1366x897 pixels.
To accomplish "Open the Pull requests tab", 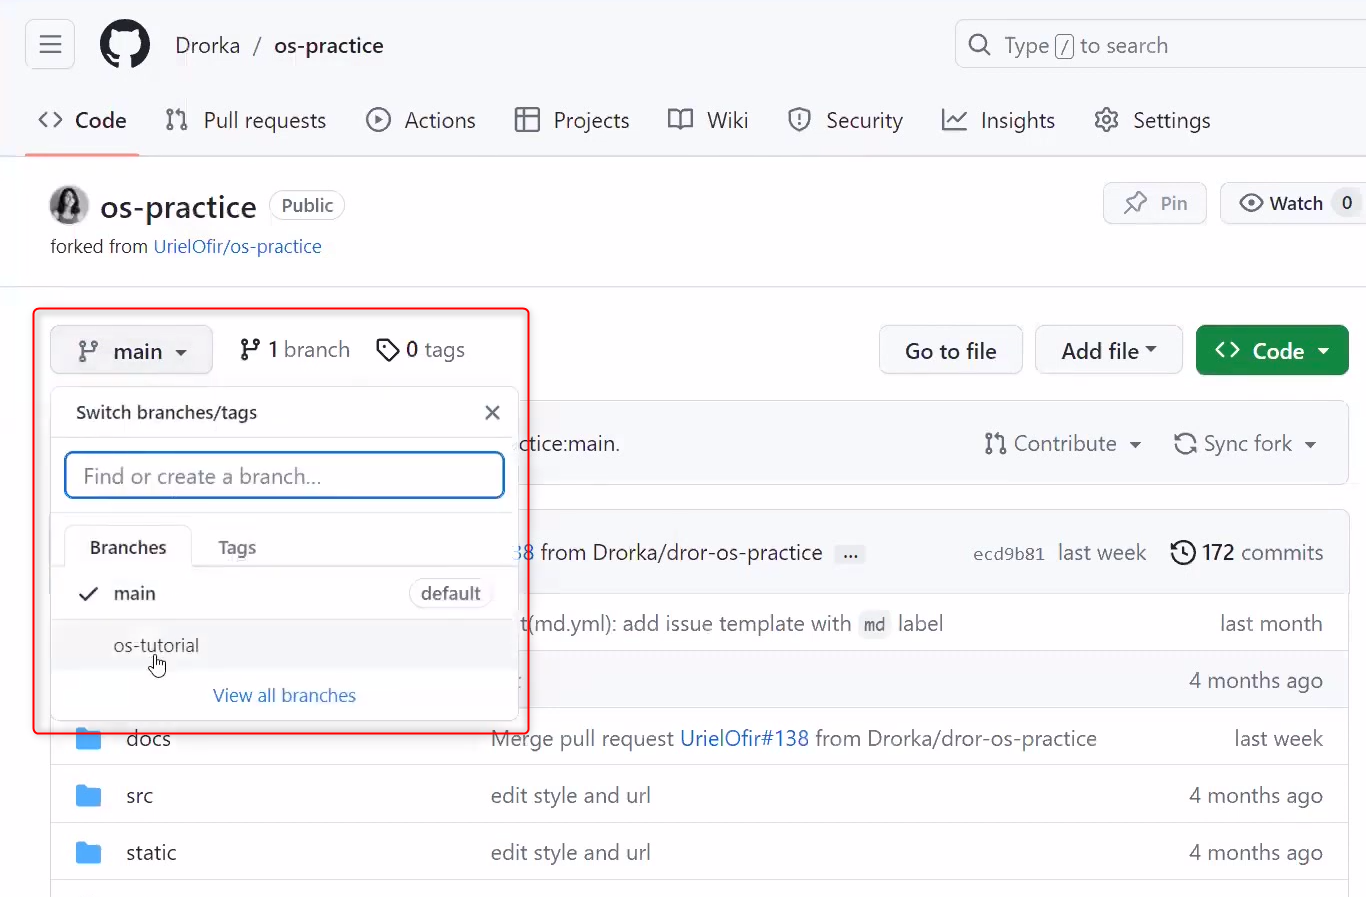I will tap(245, 120).
